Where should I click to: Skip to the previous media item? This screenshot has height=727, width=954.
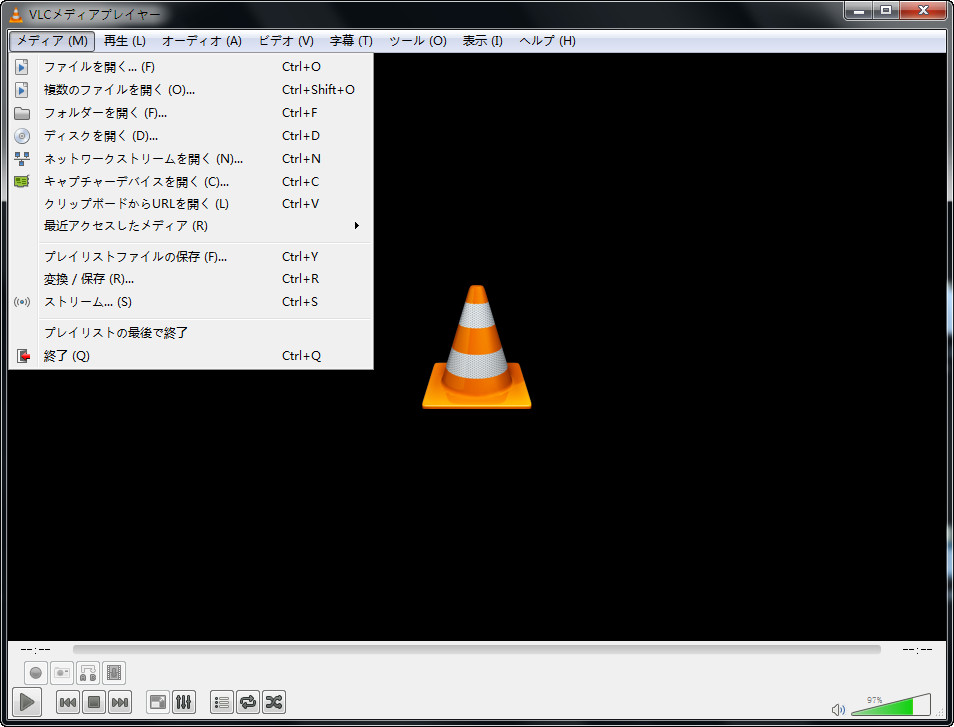pos(67,701)
